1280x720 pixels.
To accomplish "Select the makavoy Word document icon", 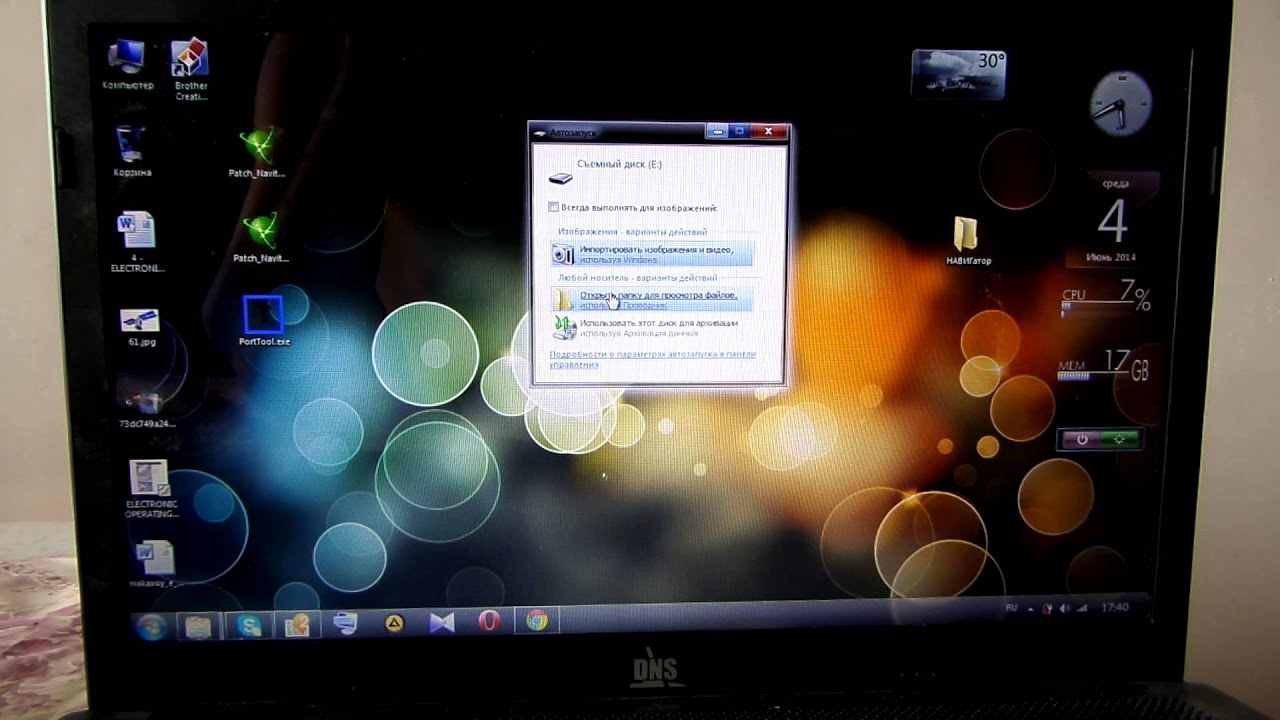I will (154, 564).
